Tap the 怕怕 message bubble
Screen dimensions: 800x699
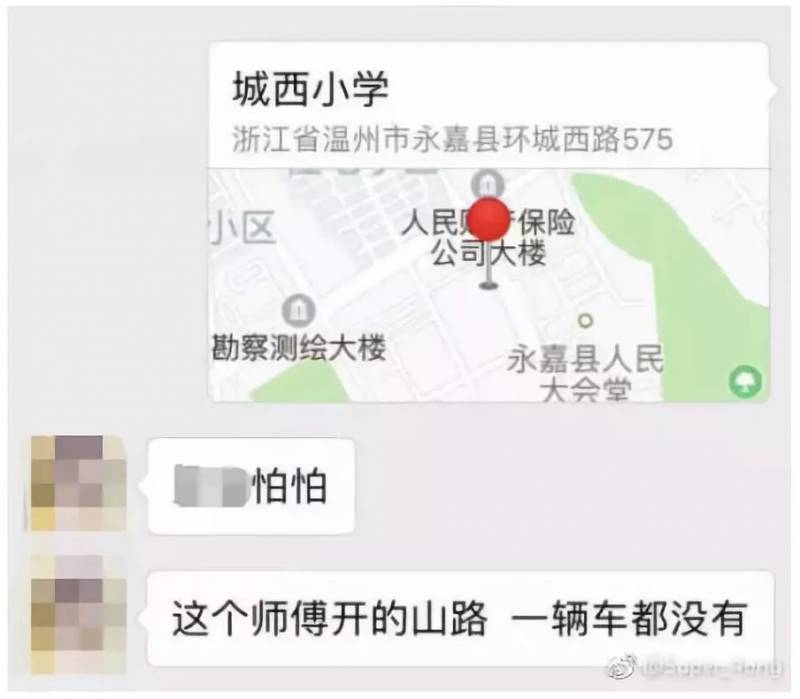tap(251, 486)
